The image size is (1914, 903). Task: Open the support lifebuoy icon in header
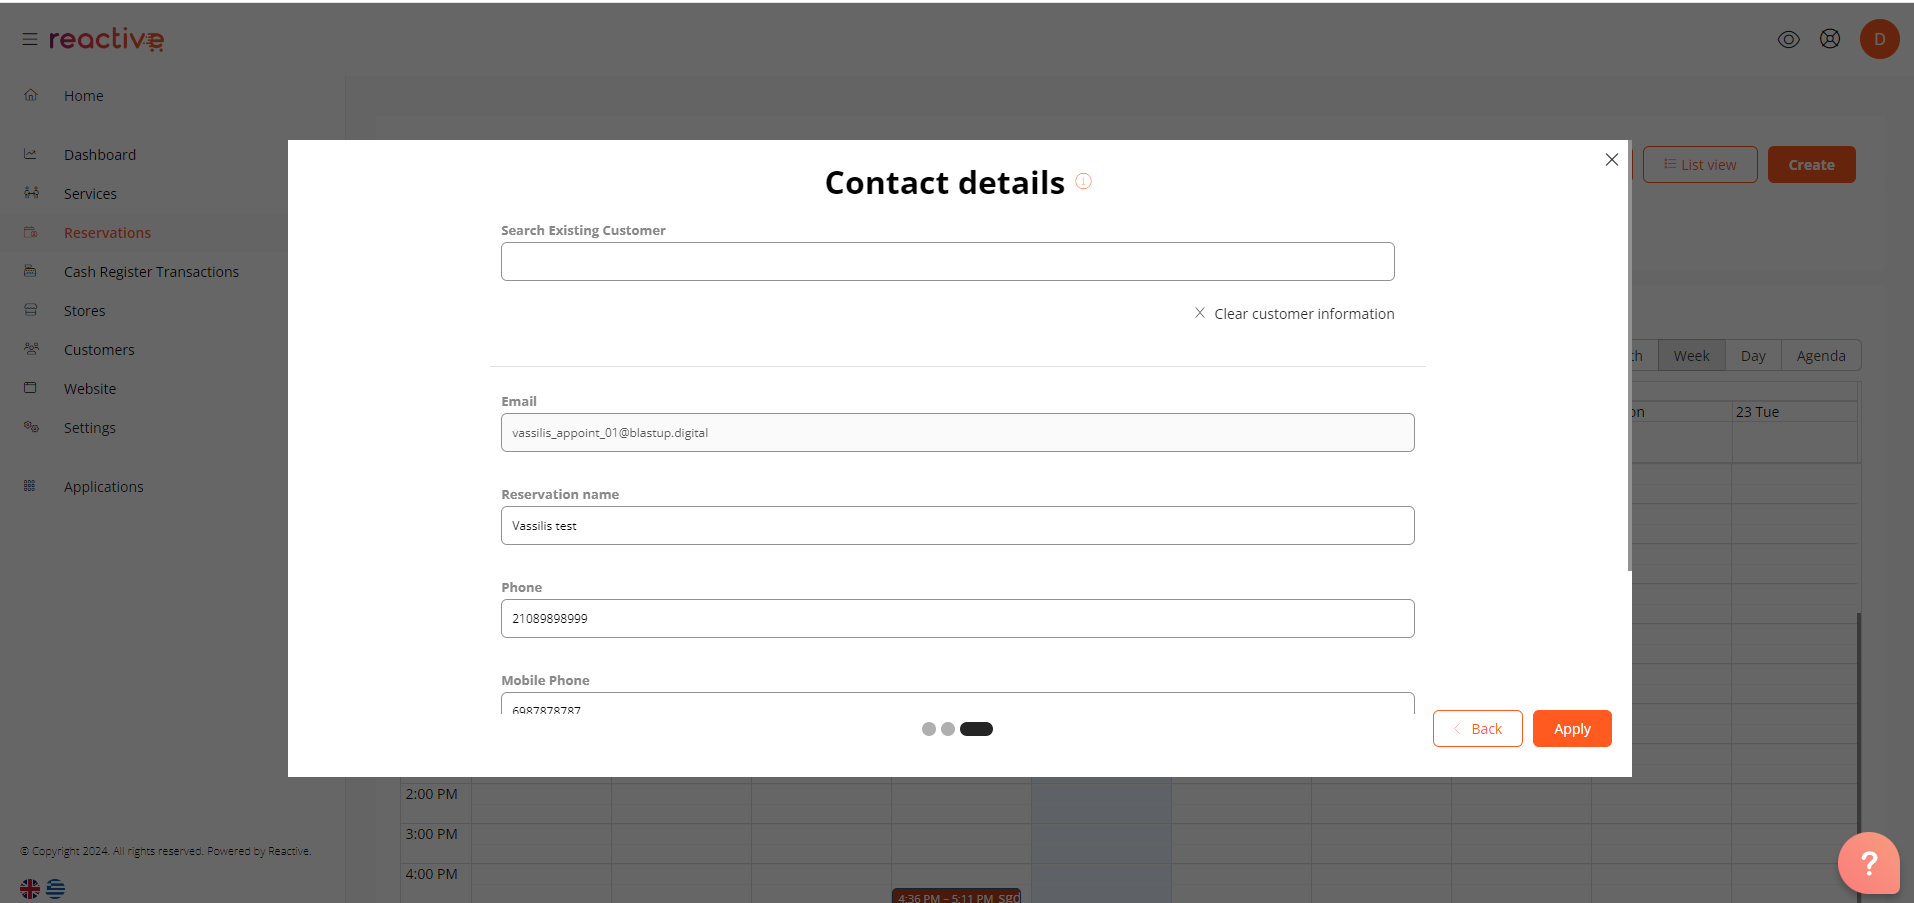pyautogui.click(x=1830, y=39)
